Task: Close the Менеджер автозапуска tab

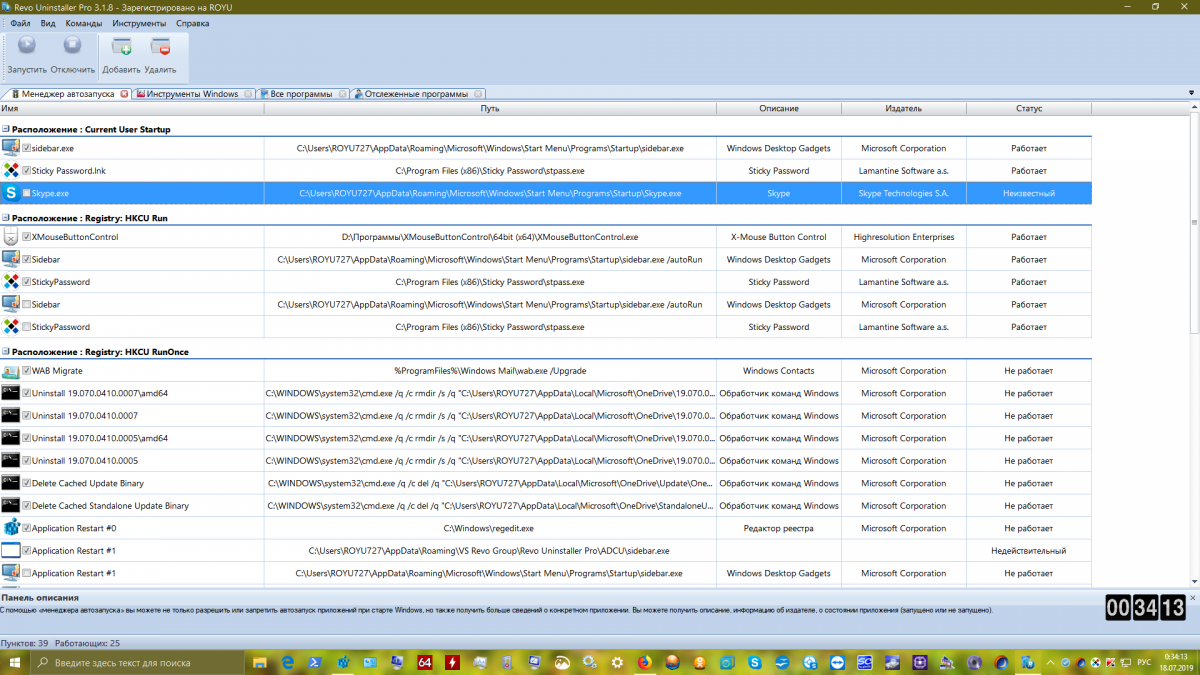Action: (124, 94)
